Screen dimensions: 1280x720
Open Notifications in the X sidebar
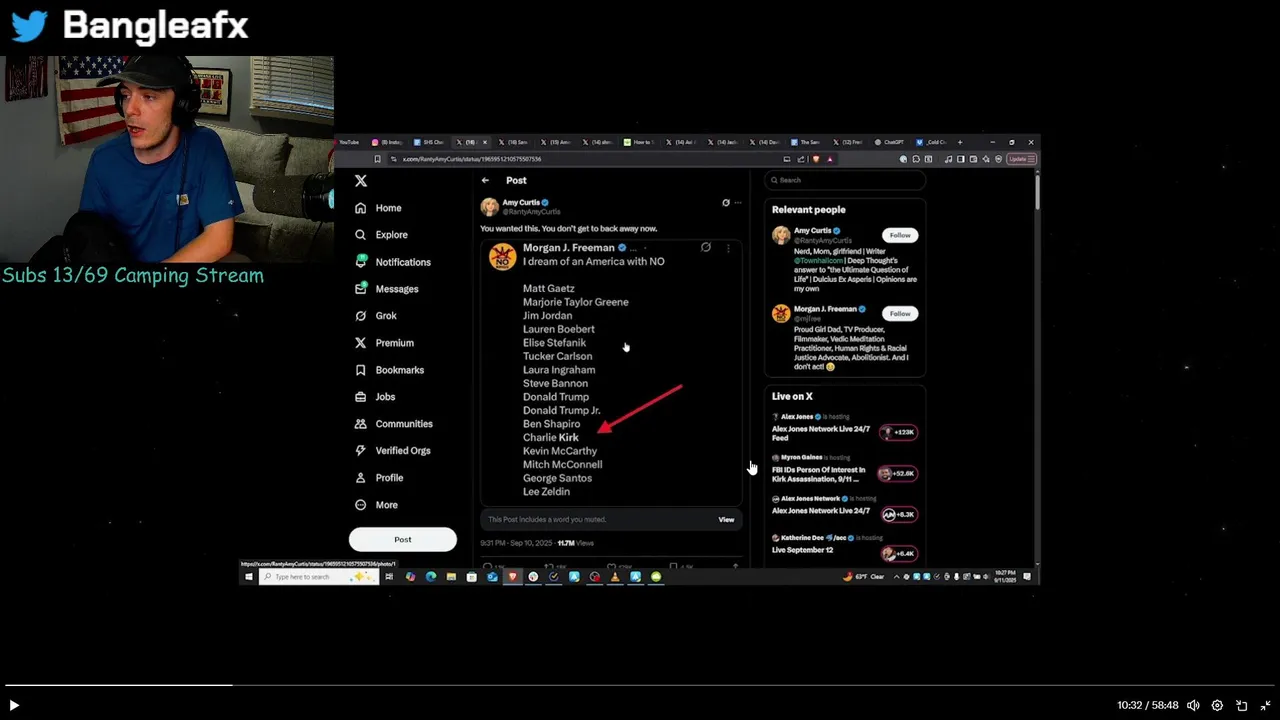coord(392,262)
